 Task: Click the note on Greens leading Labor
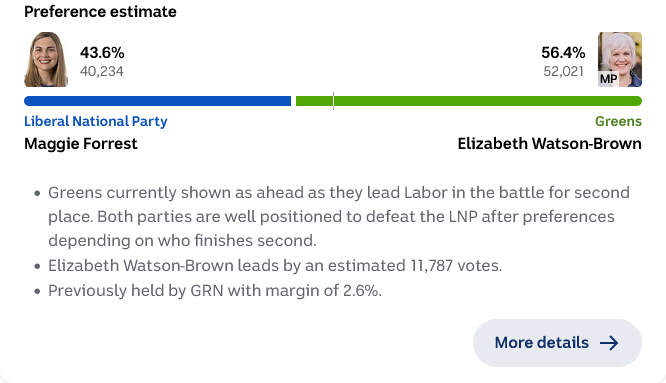pos(339,217)
